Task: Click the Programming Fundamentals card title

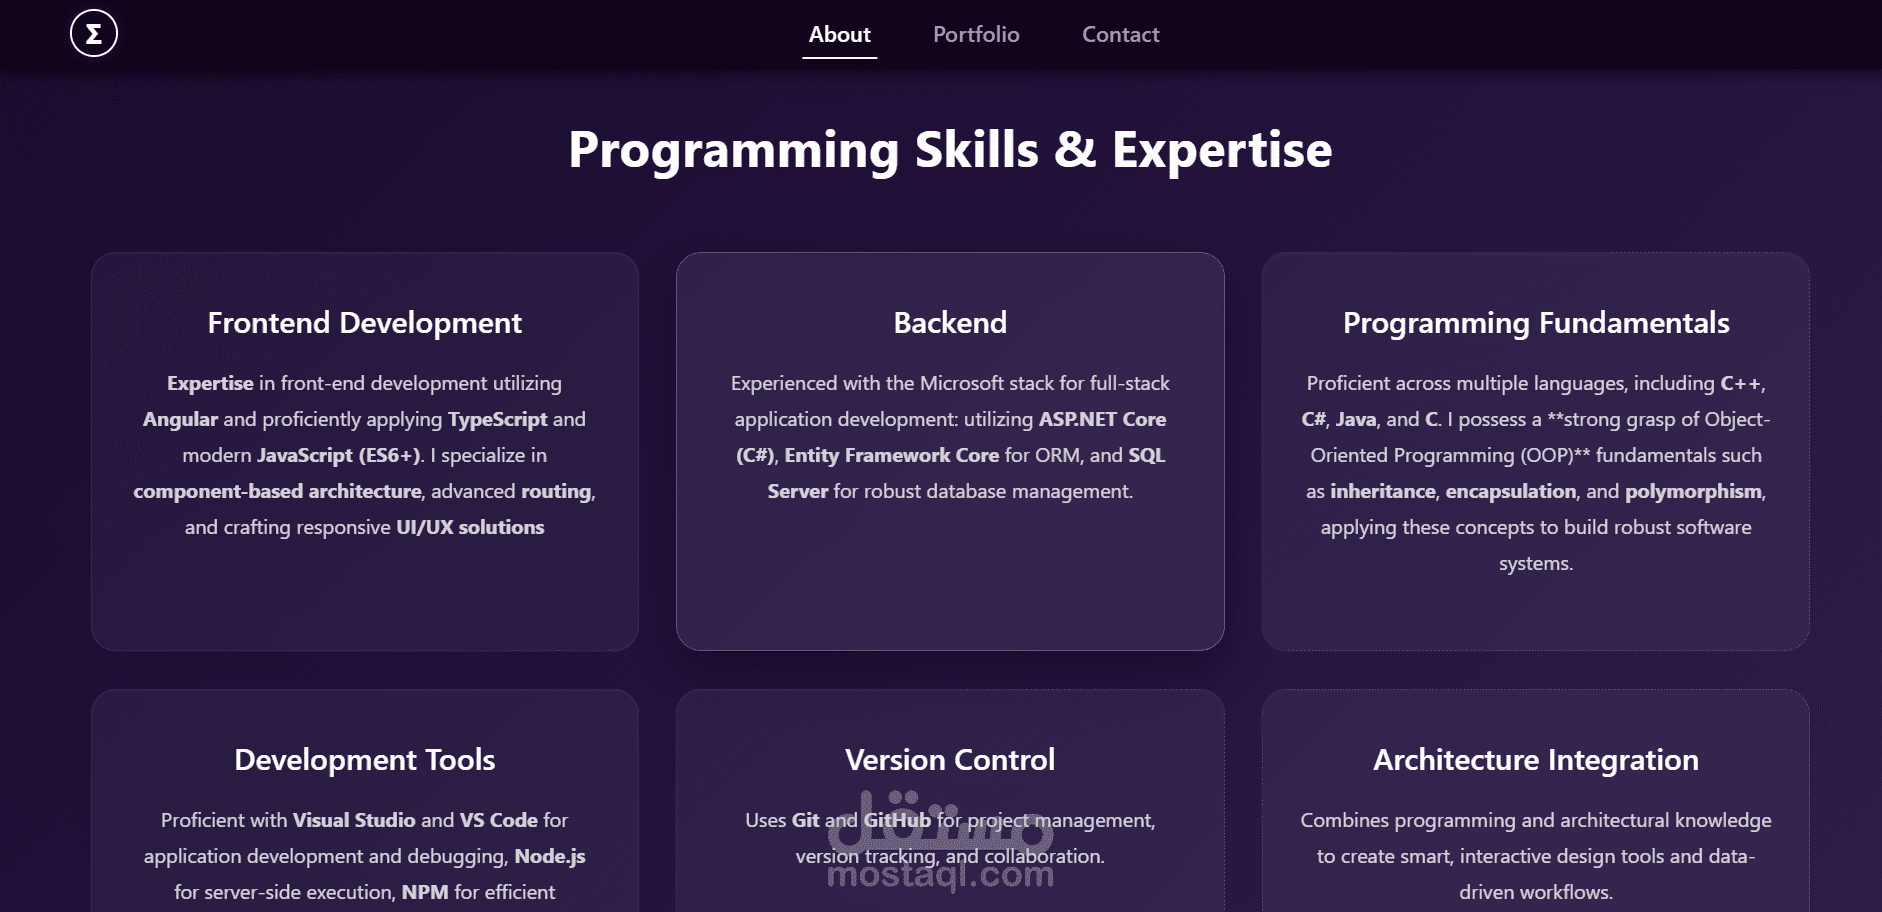Action: click(x=1536, y=323)
